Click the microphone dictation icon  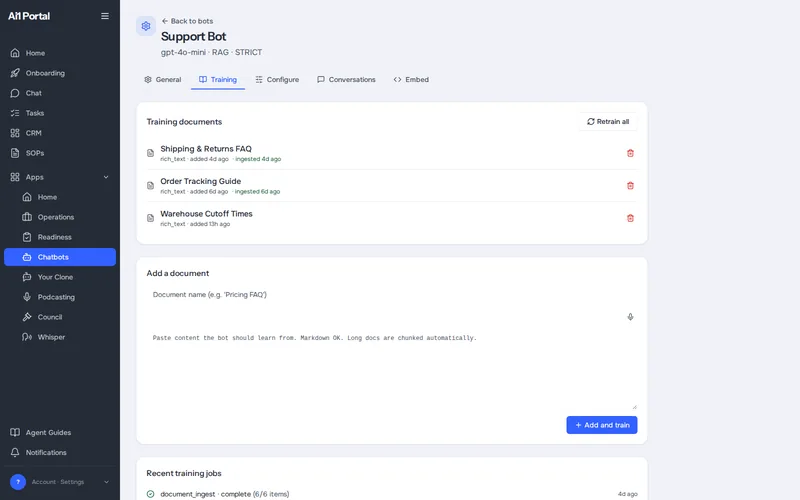630,317
